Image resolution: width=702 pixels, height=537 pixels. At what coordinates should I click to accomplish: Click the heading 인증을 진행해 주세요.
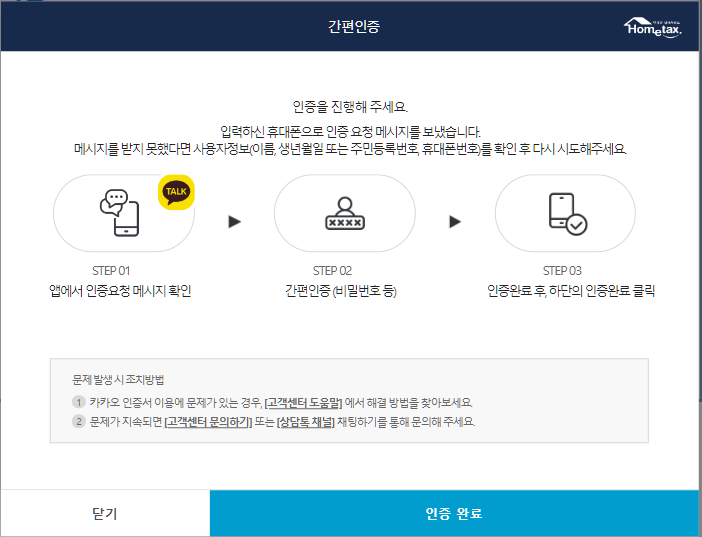[350, 107]
